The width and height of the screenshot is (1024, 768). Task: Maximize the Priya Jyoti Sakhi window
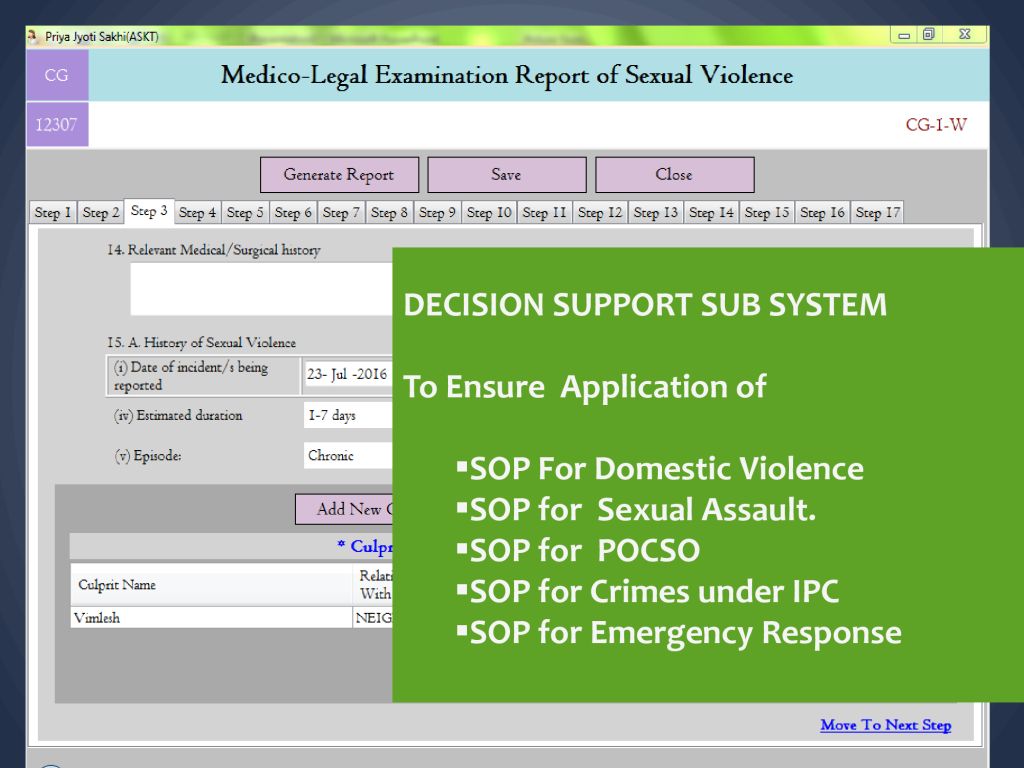point(929,35)
